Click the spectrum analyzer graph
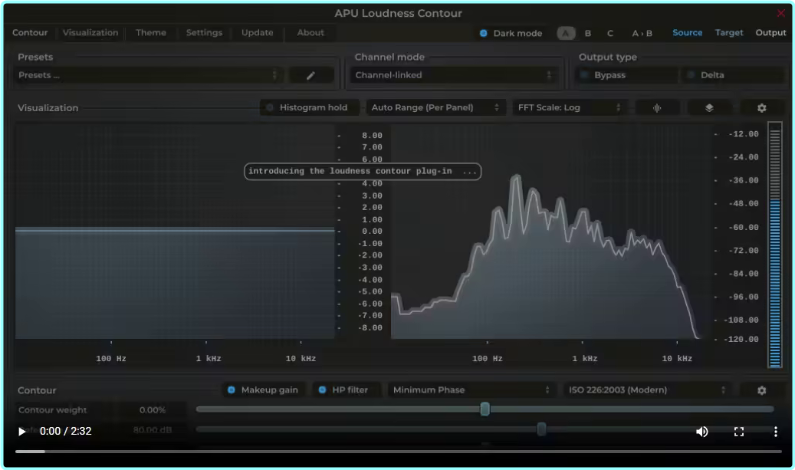Viewport: 795px width, 470px height. pyautogui.click(x=549, y=232)
